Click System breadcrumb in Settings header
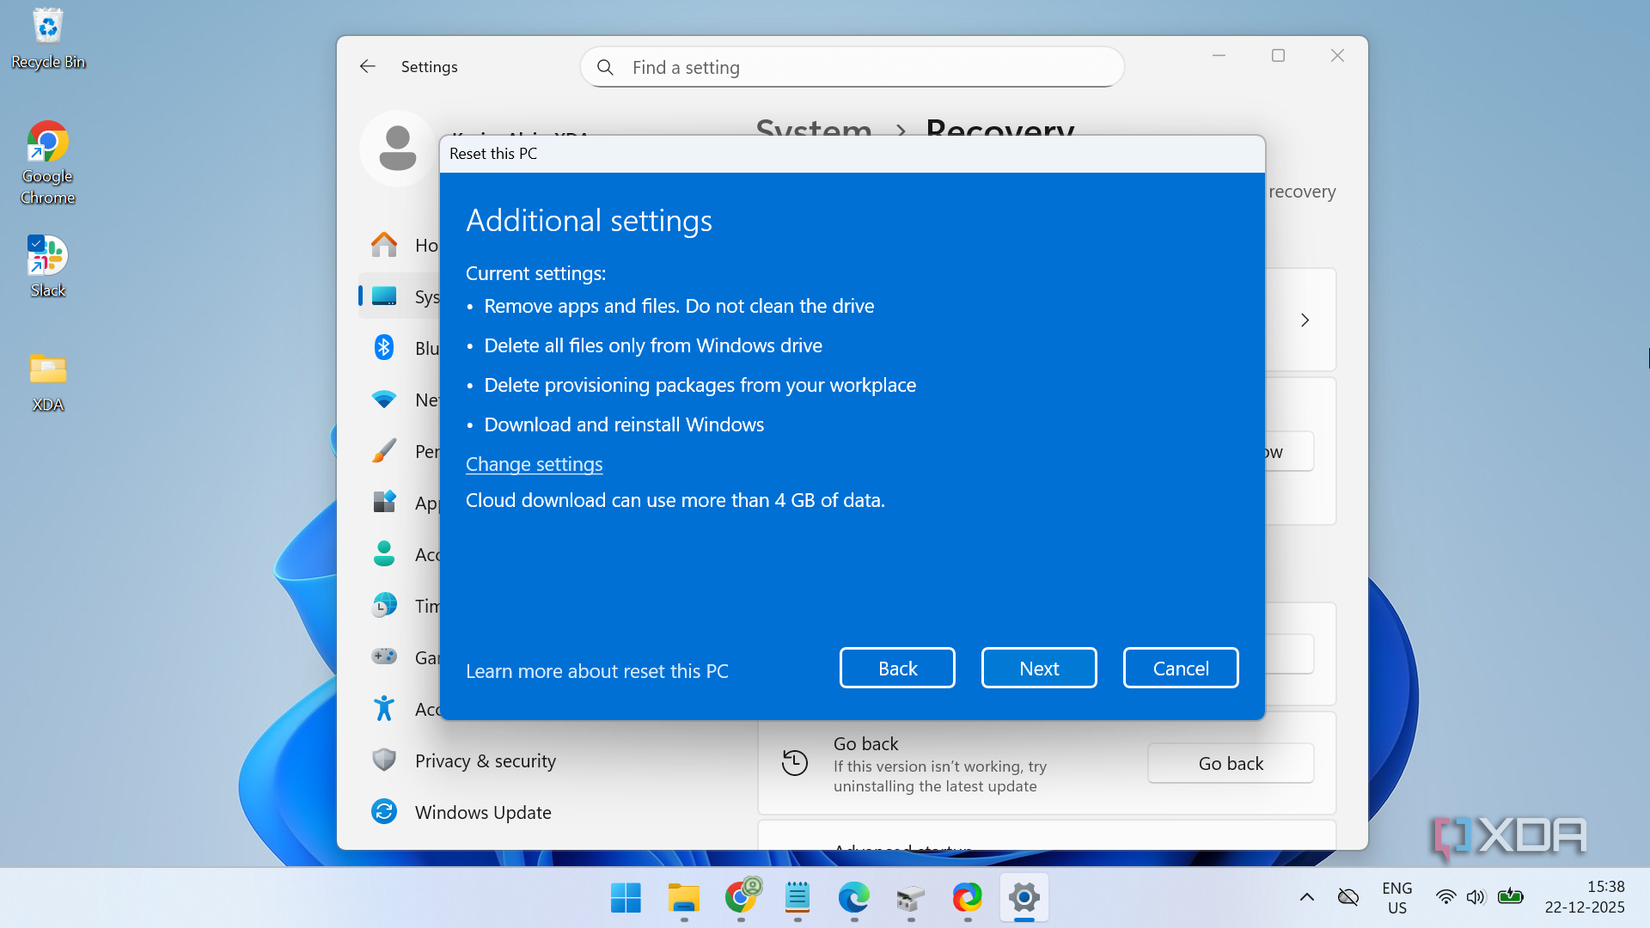This screenshot has width=1650, height=928. [x=813, y=131]
